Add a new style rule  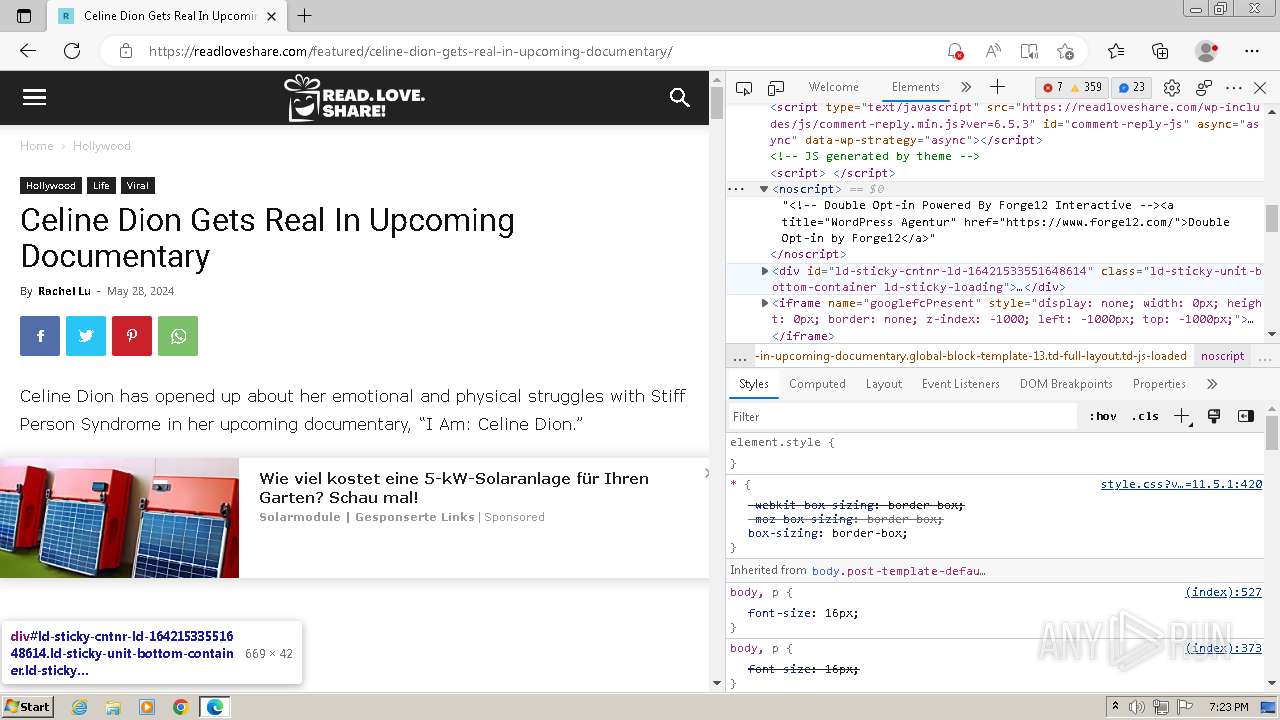click(1181, 416)
